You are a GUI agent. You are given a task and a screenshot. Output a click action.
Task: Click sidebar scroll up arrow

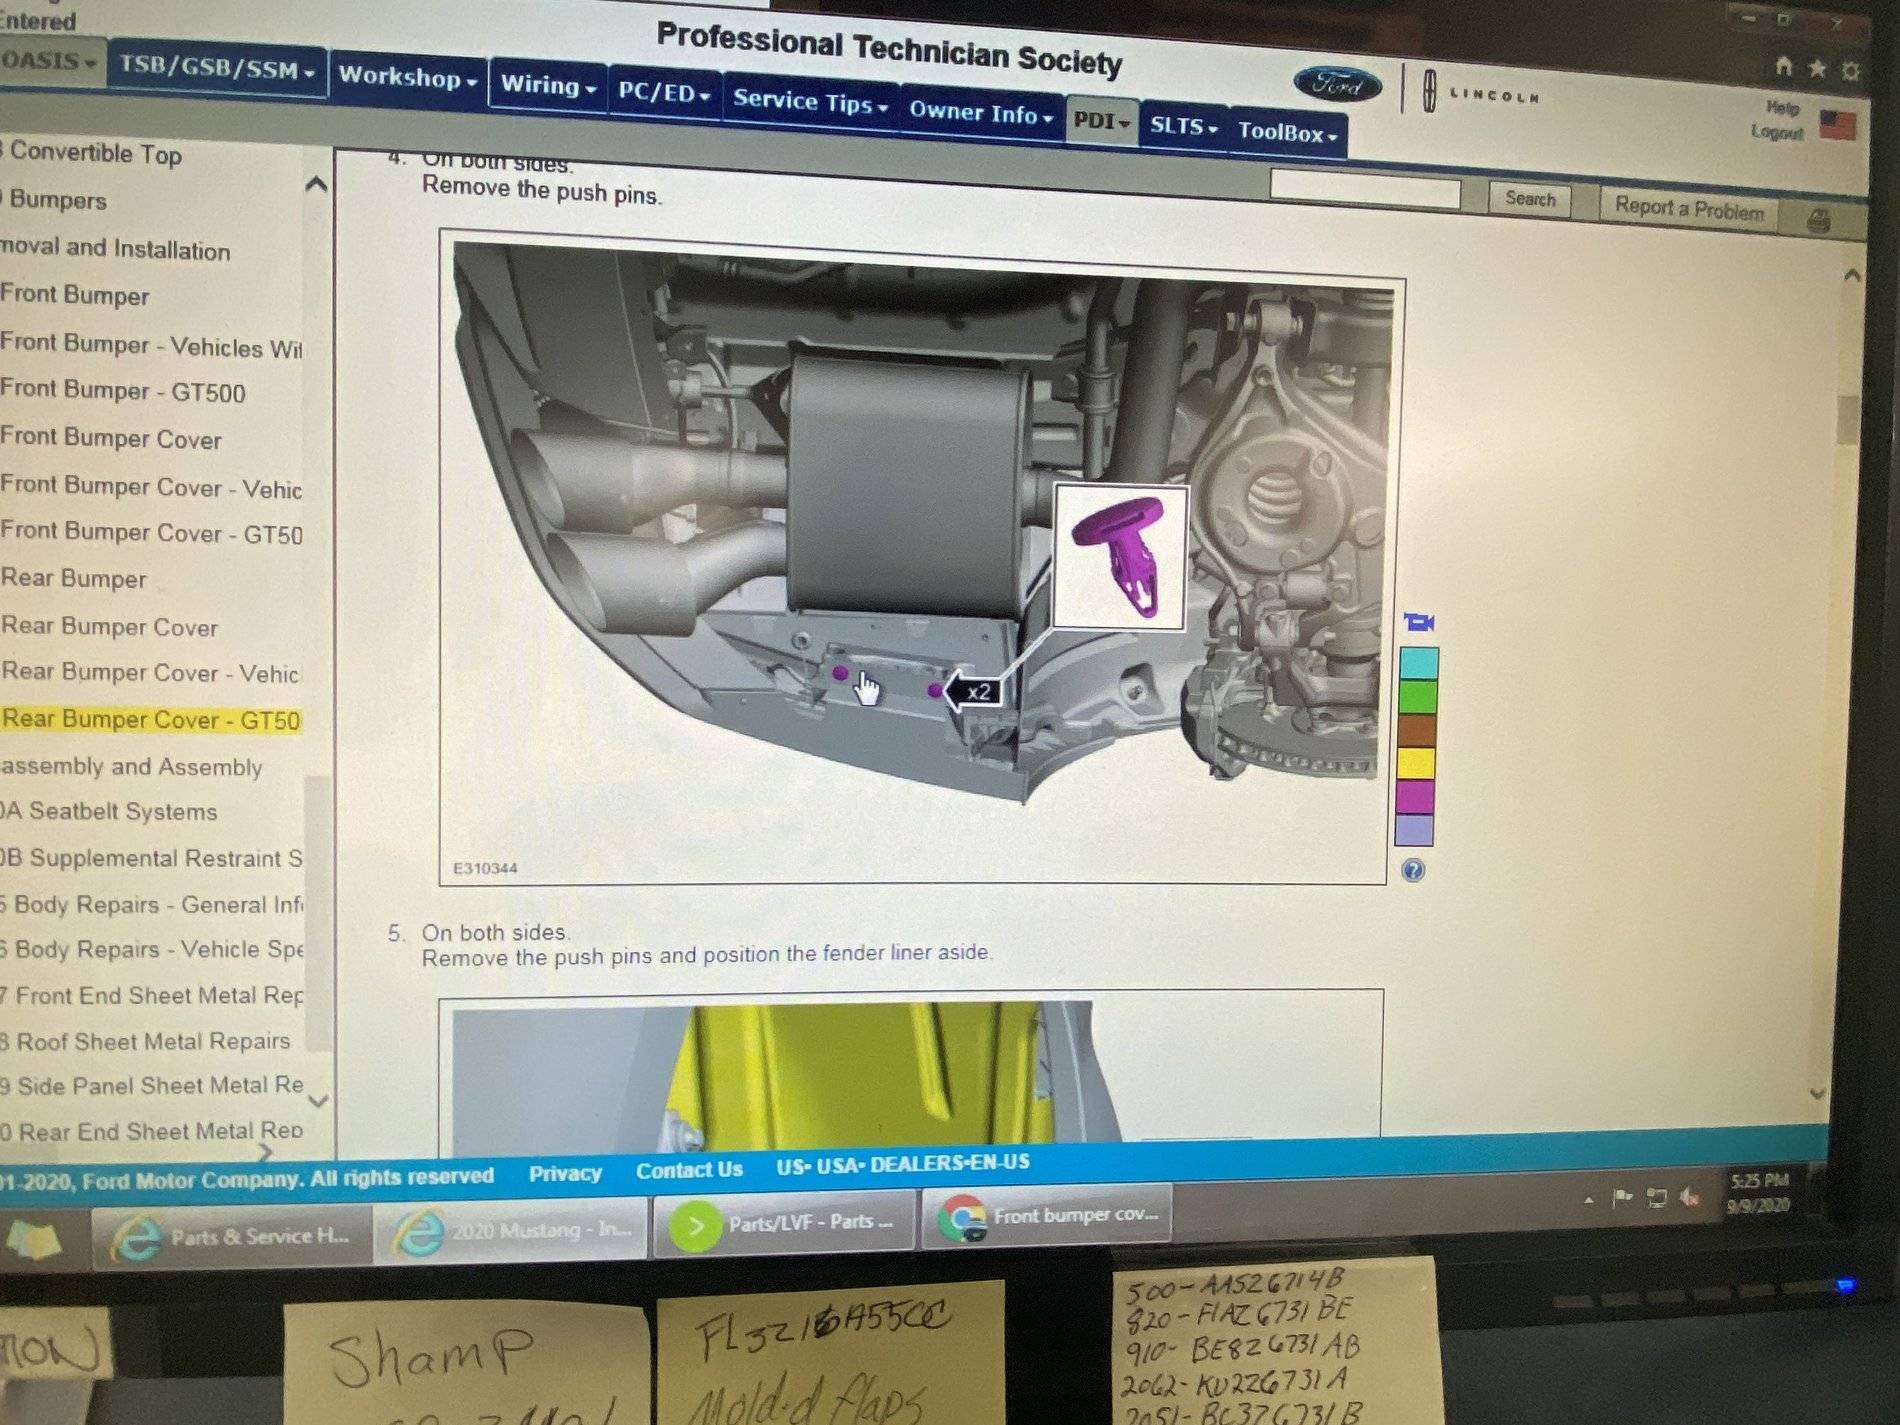[316, 184]
